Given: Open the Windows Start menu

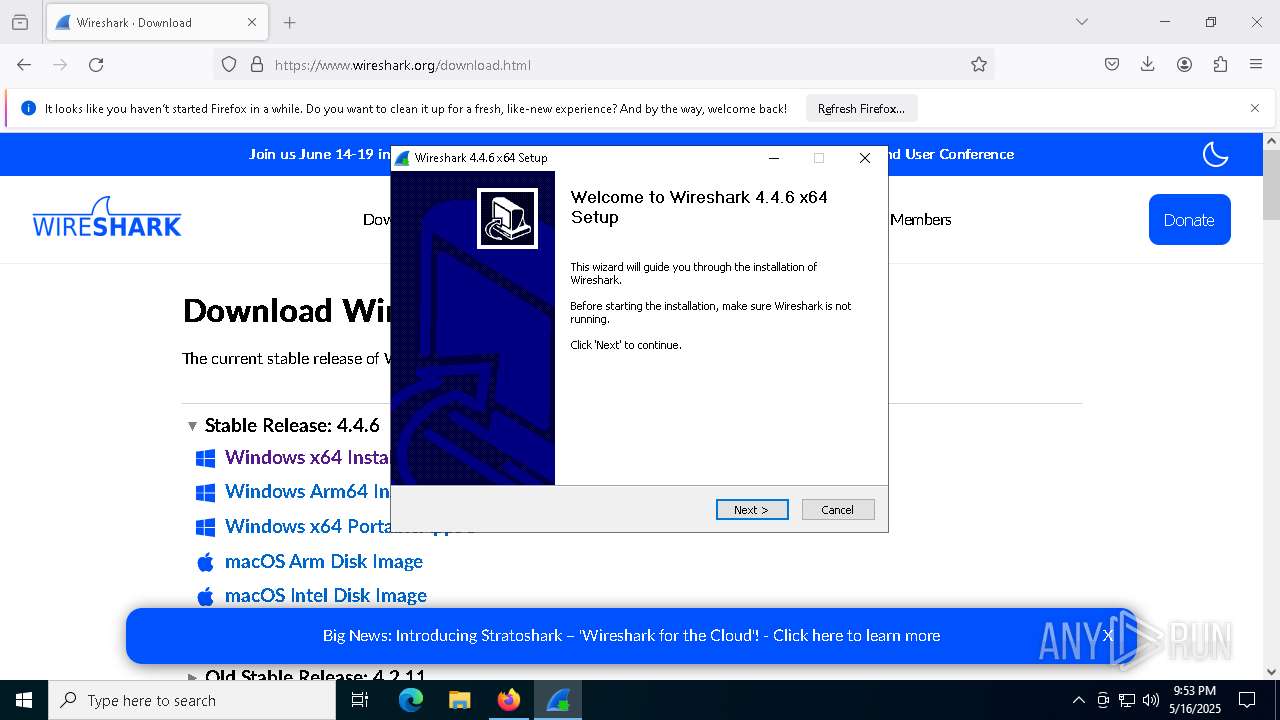Looking at the screenshot, I should point(24,700).
